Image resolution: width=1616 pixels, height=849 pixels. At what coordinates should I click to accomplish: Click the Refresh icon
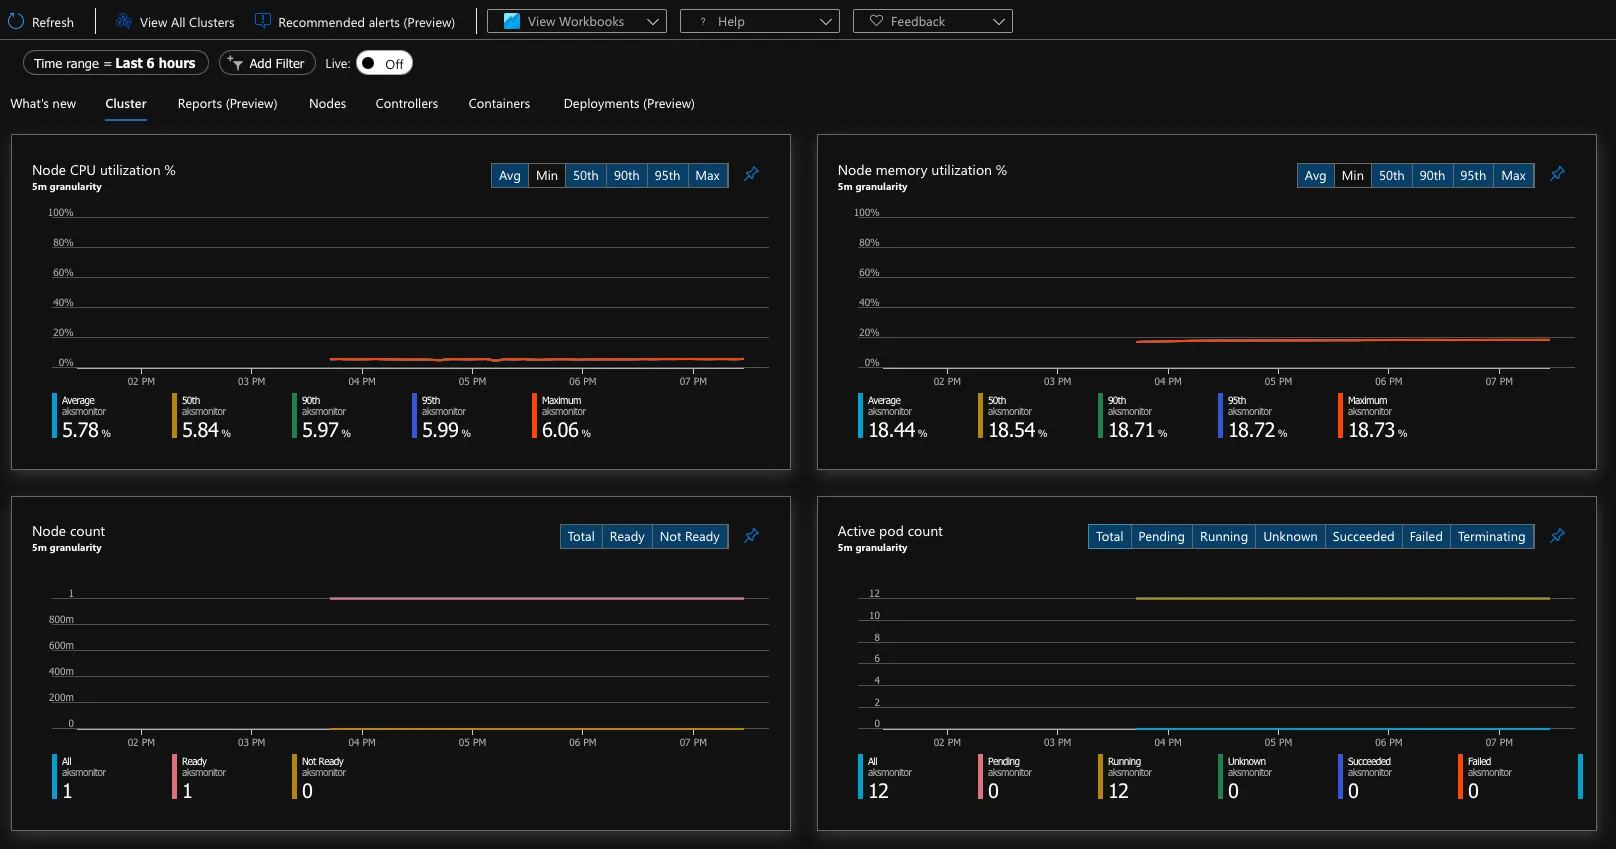pyautogui.click(x=16, y=21)
